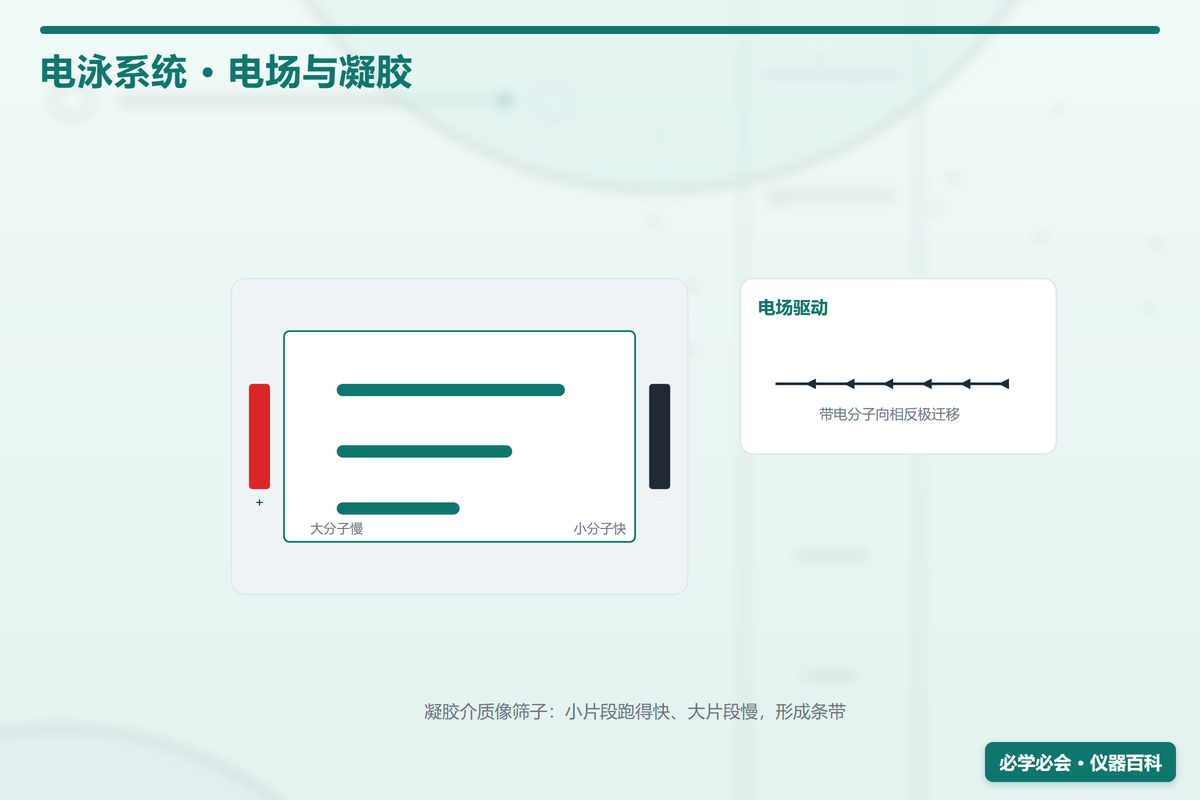Image resolution: width=1200 pixels, height=800 pixels.
Task: Click the longest green band in gel
Action: tap(451, 390)
